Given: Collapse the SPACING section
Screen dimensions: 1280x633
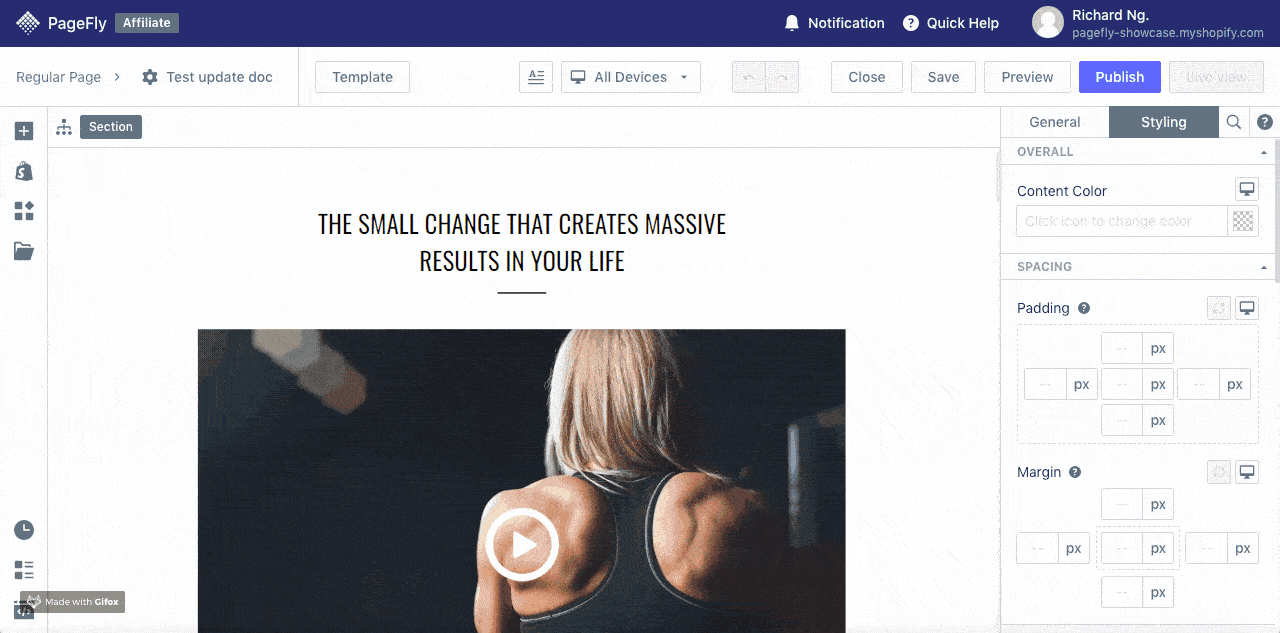Looking at the screenshot, I should pos(1265,267).
